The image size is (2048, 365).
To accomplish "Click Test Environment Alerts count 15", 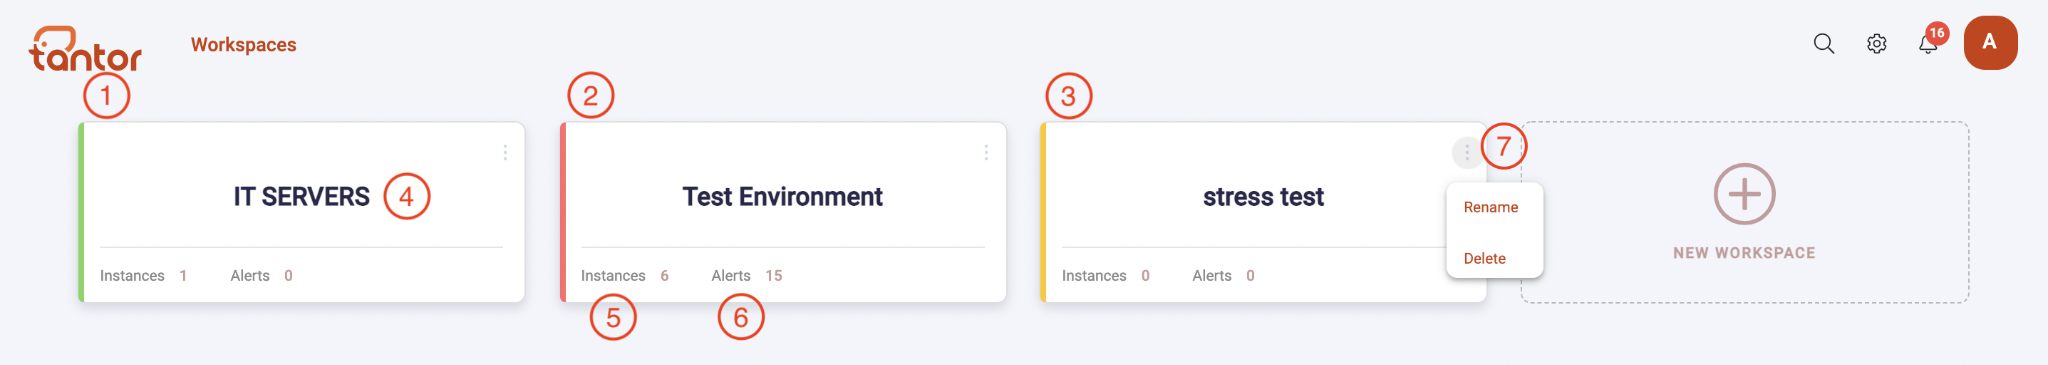I will tap(774, 276).
